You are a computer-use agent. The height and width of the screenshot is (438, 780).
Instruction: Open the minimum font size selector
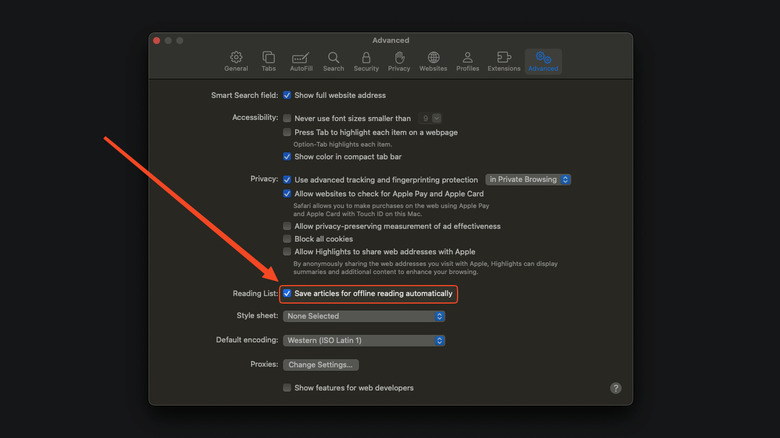[x=431, y=118]
